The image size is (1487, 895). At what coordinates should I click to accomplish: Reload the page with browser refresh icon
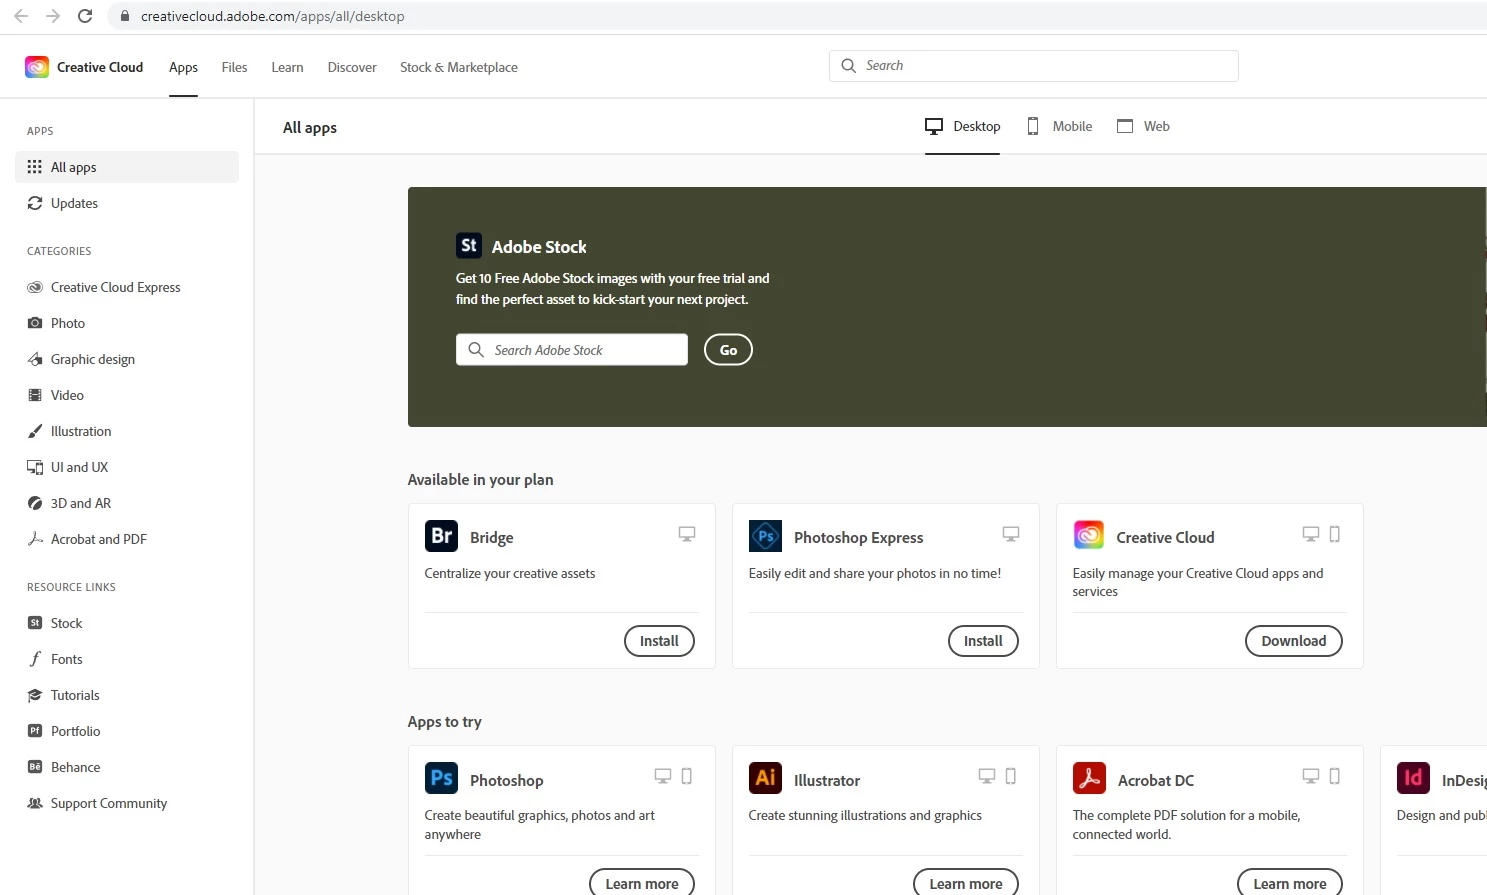pos(85,16)
